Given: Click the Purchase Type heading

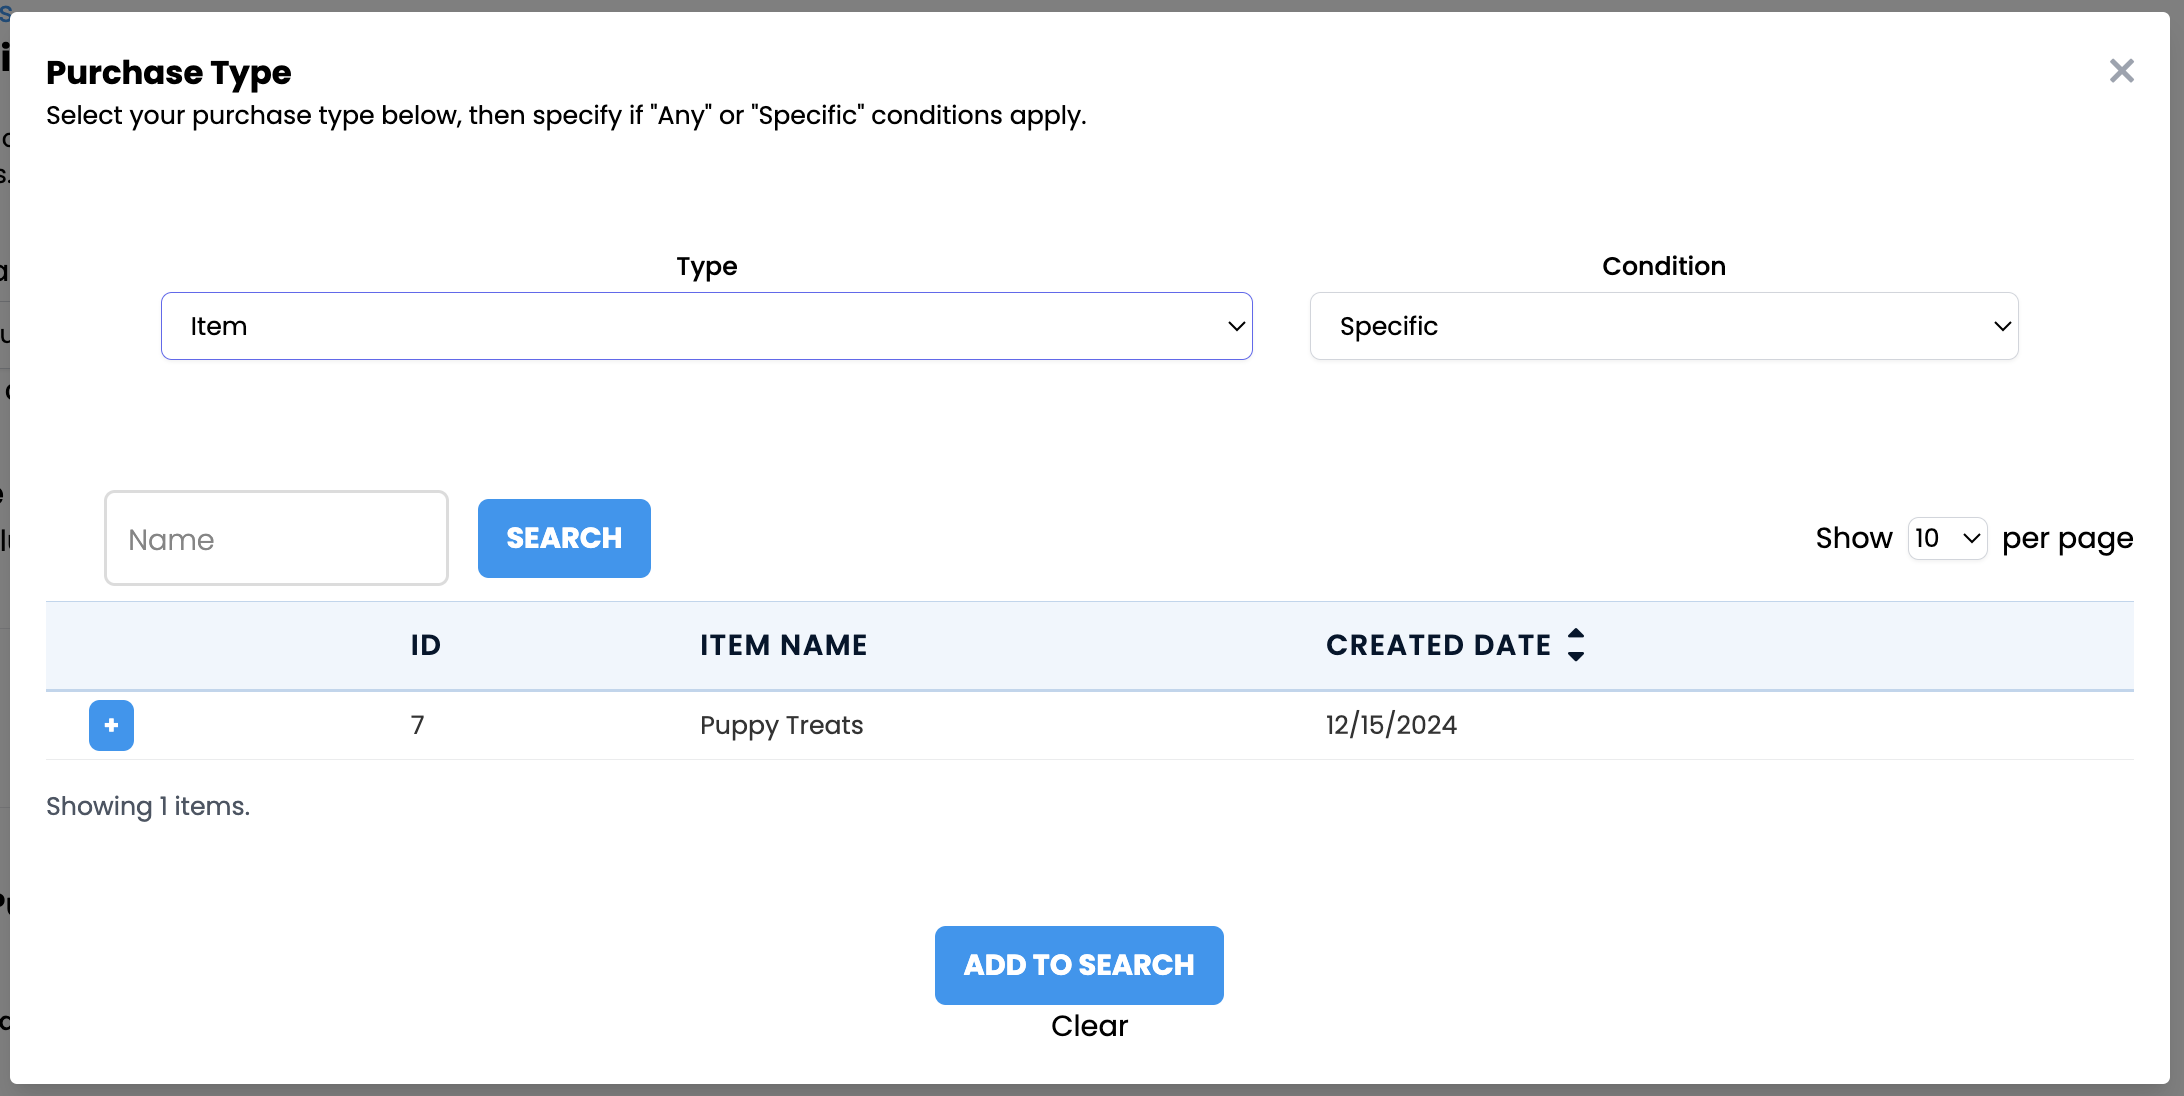Looking at the screenshot, I should coord(169,73).
